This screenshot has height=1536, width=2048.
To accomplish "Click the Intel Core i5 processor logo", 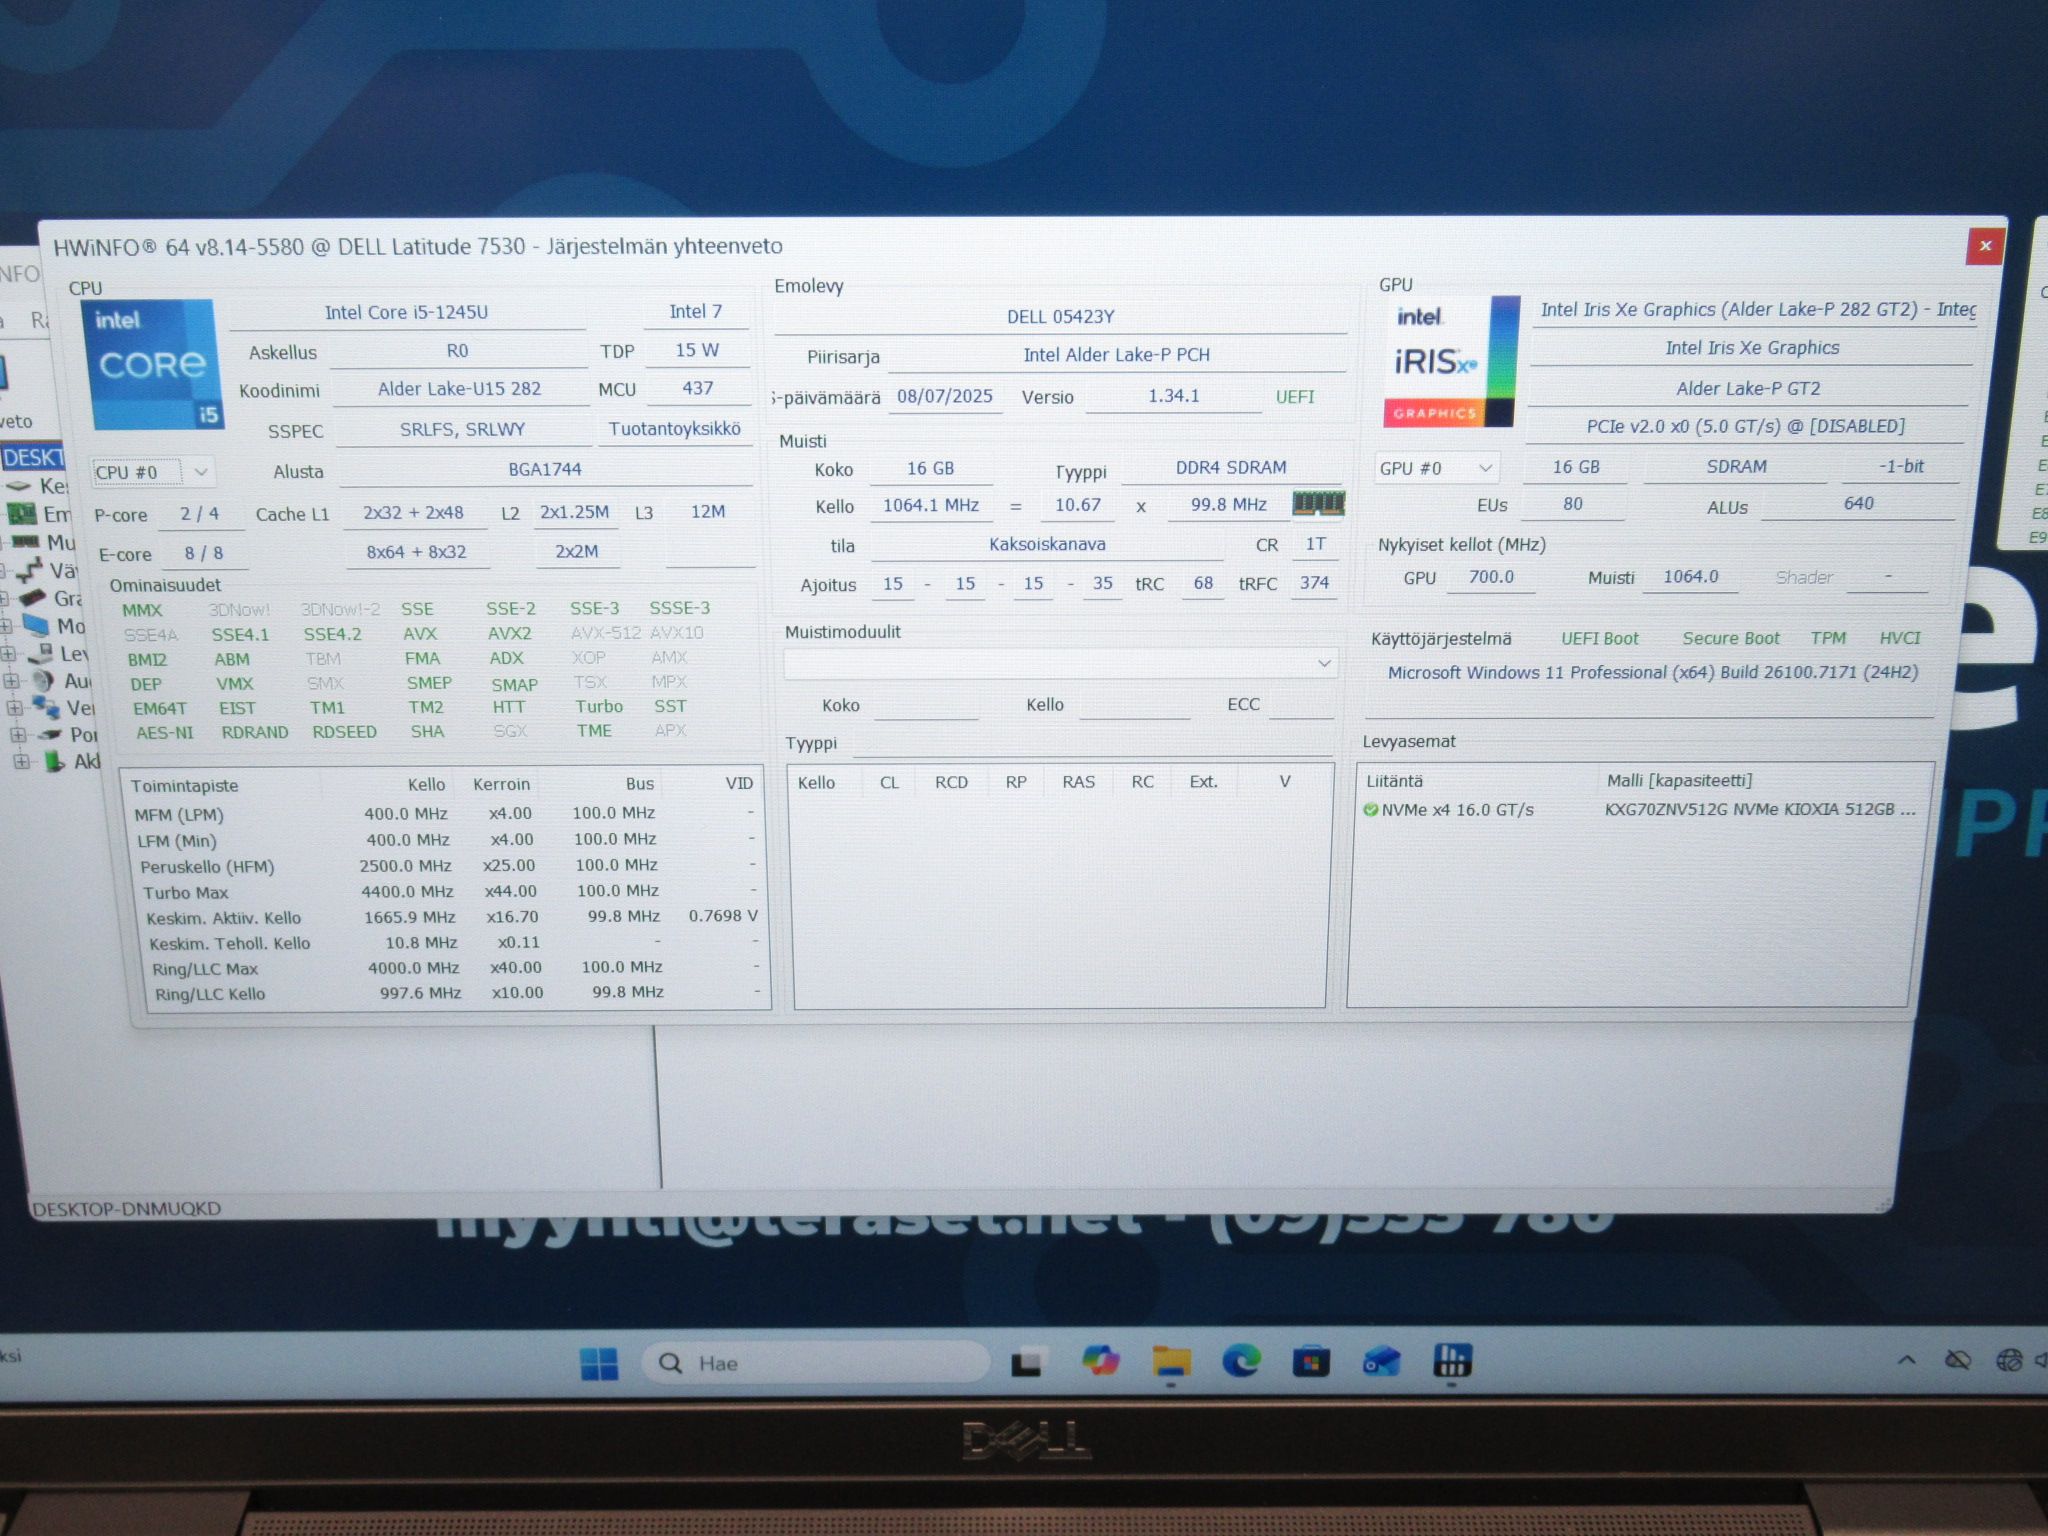I will point(153,364).
